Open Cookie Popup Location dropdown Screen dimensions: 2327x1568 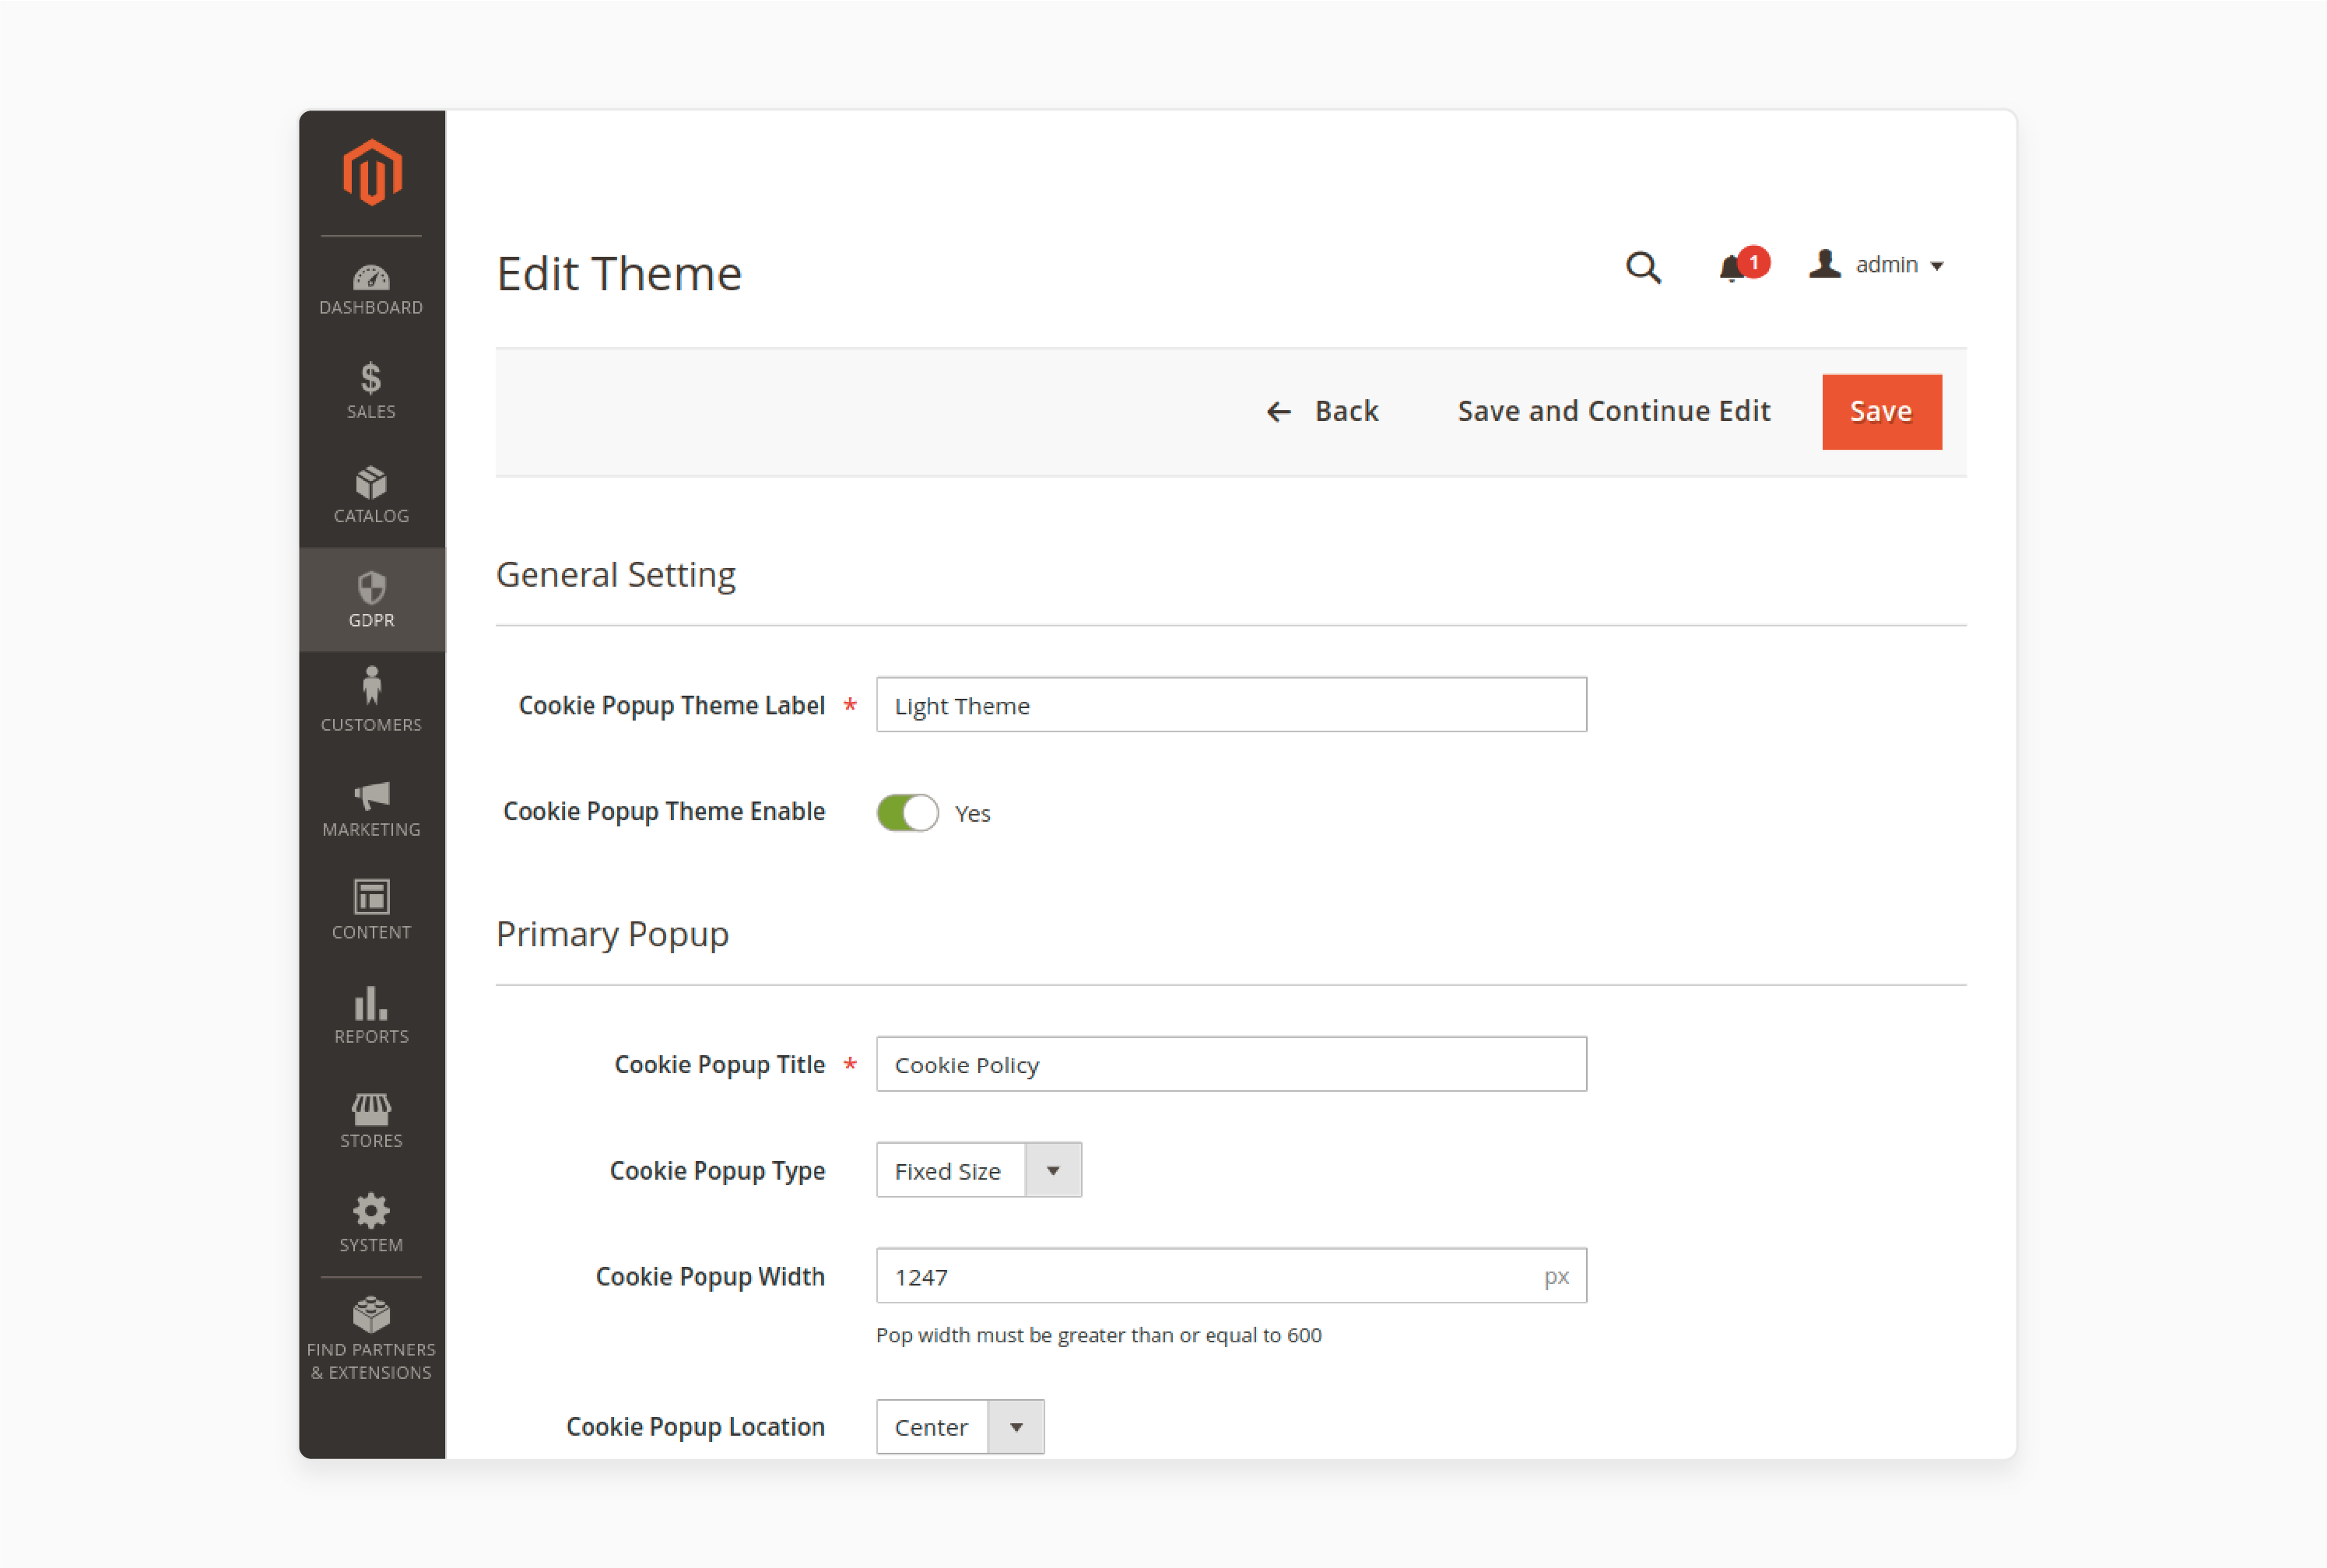[960, 1427]
